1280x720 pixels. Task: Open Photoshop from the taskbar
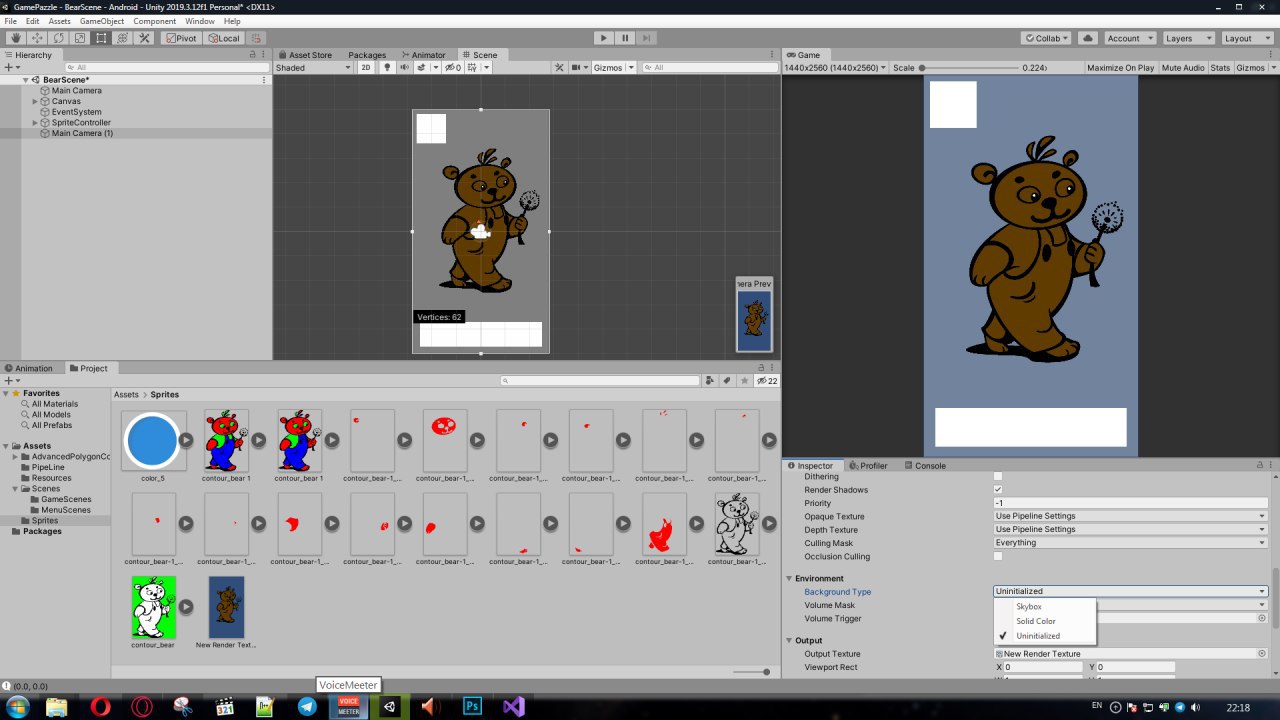tap(472, 706)
